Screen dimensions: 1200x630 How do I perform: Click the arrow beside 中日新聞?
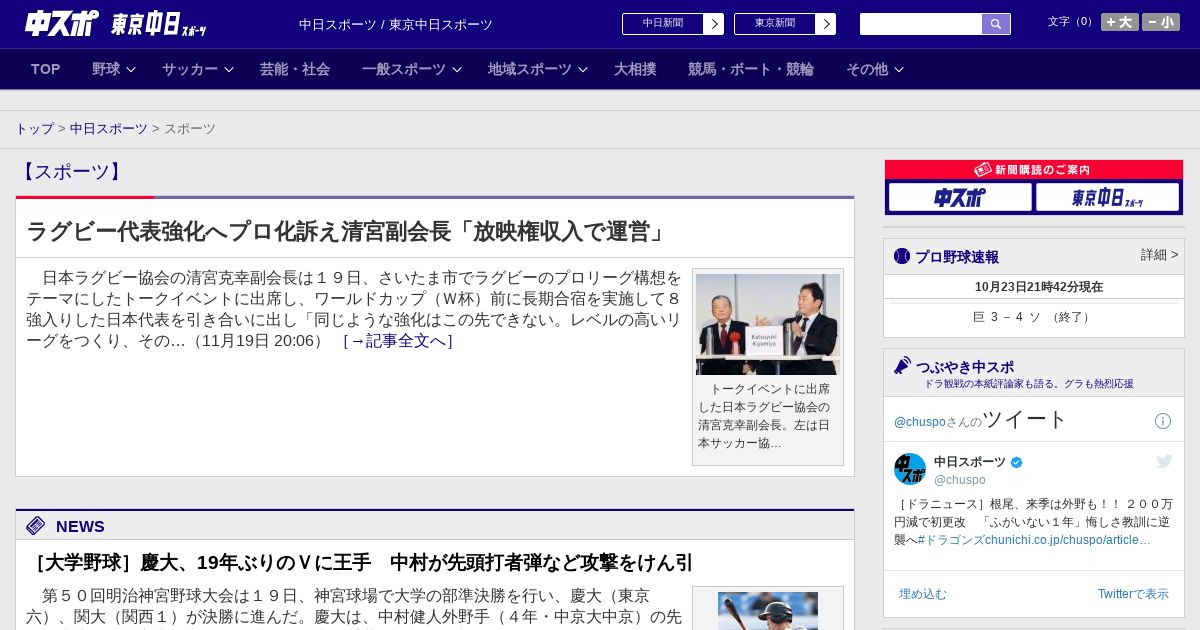(x=714, y=24)
